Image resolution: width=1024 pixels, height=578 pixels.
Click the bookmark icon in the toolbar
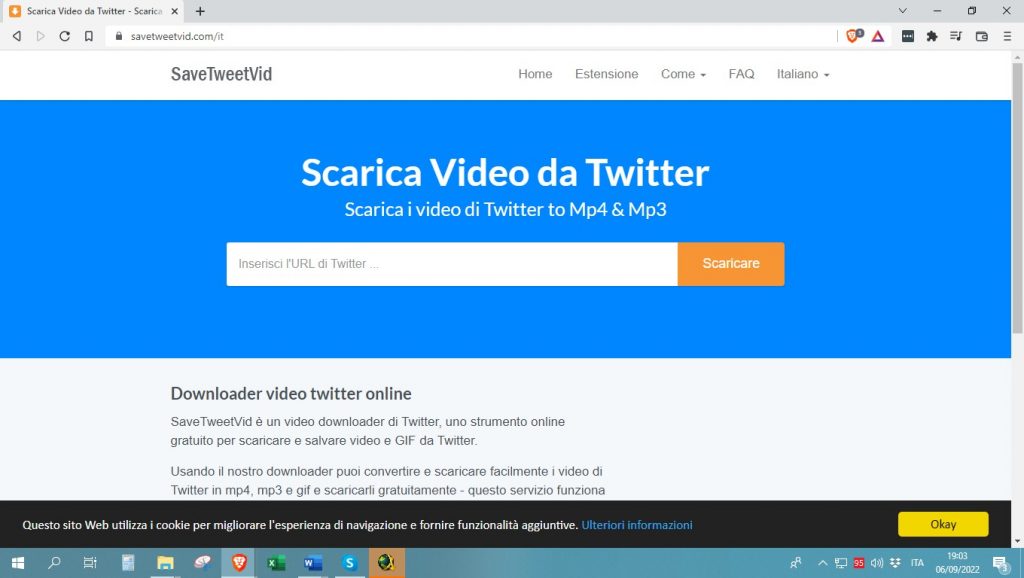(89, 35)
